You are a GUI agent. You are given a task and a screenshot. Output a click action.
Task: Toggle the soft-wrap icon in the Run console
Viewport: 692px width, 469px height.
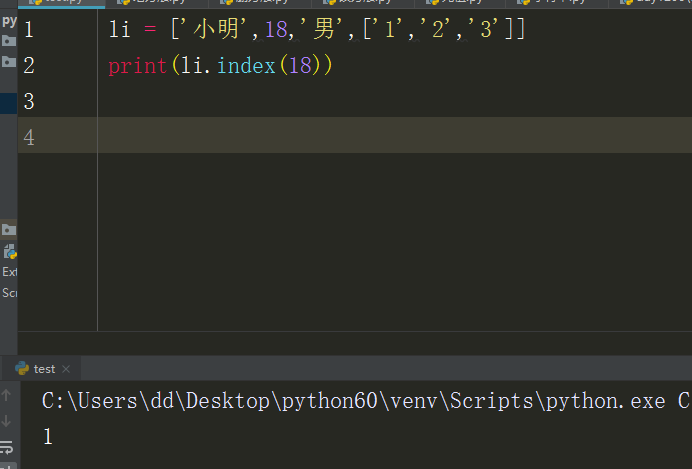pos(7,447)
